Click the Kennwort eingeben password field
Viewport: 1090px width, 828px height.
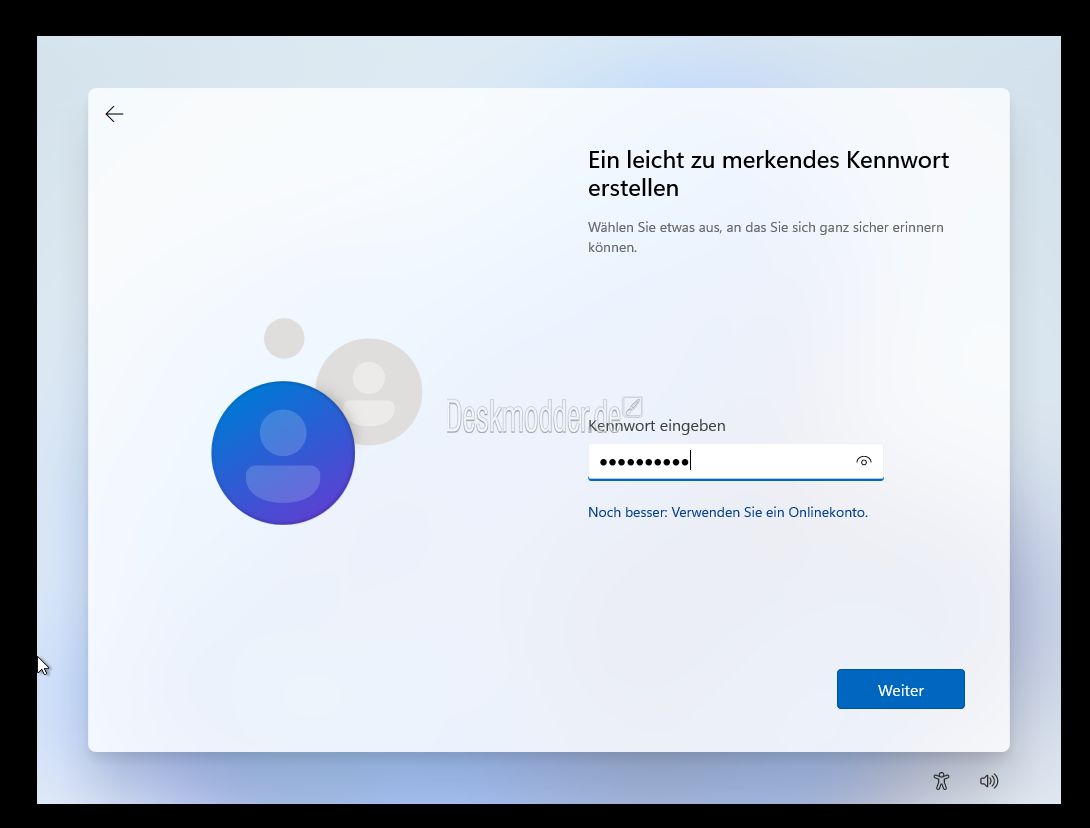735,462
